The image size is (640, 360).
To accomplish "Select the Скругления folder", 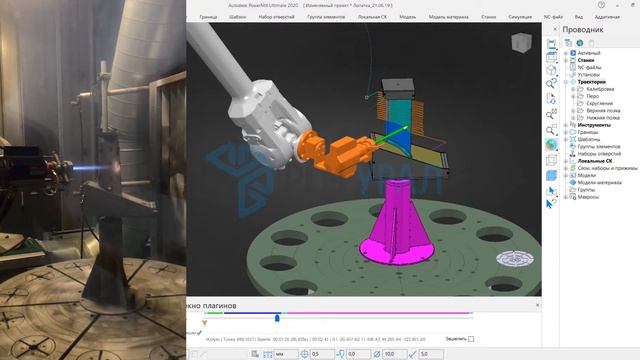I will [600, 103].
